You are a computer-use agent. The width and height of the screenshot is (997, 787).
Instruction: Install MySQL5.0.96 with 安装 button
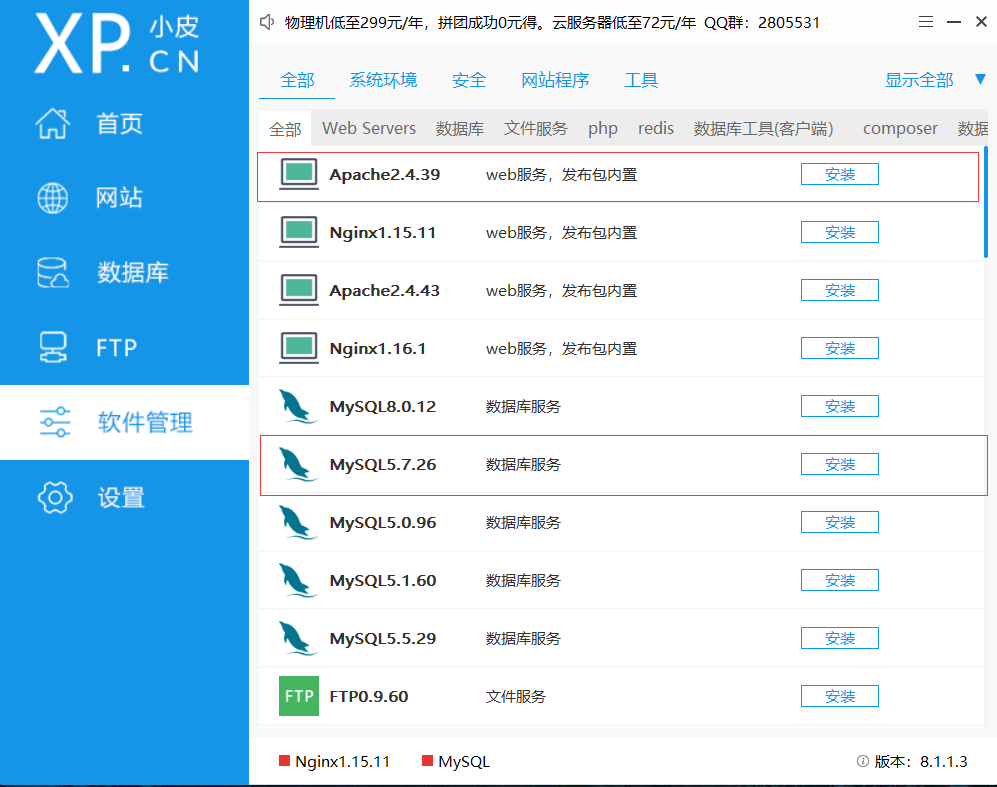click(839, 522)
